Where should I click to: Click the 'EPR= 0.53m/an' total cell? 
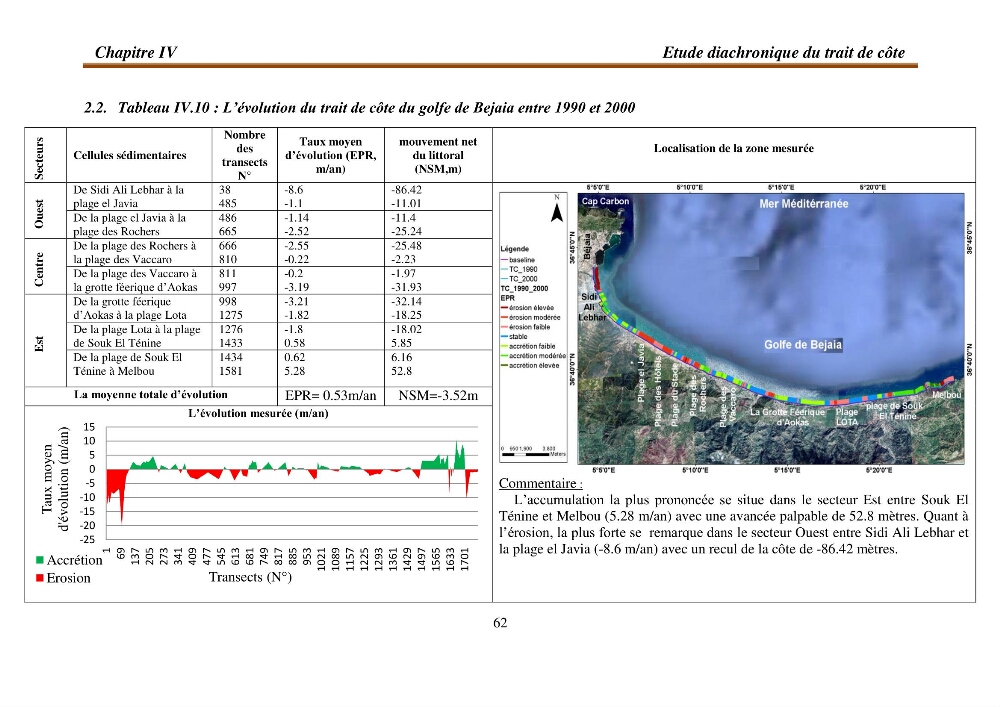point(330,395)
